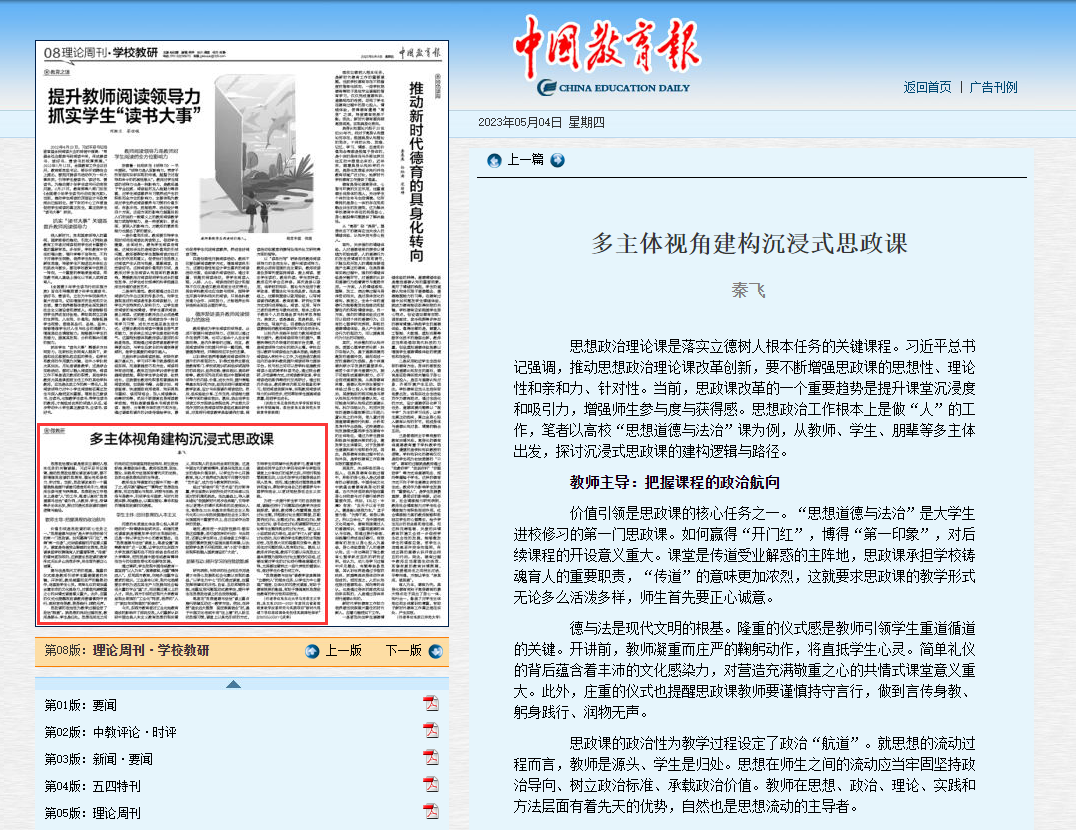
Task: Select the red-boxed article 多主体视角建构沉浸式思政课 on the page
Action: (182, 524)
